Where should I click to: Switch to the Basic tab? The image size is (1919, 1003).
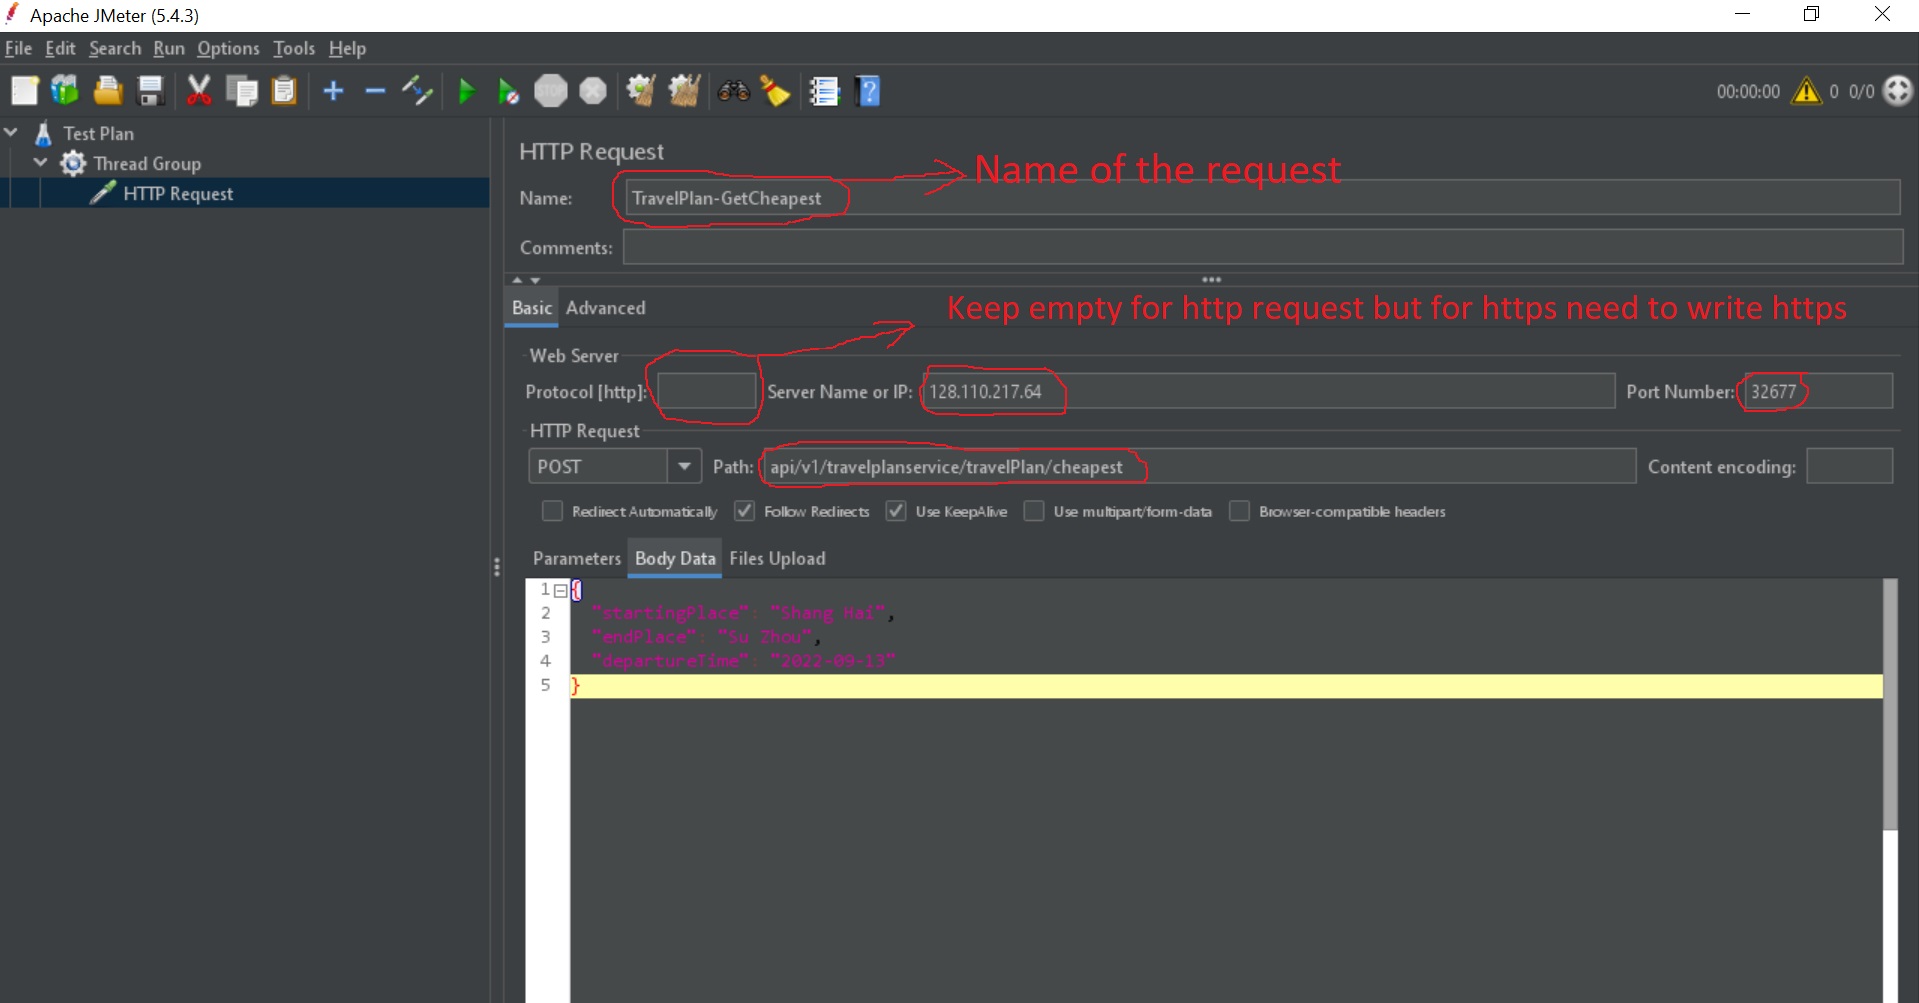coord(532,308)
